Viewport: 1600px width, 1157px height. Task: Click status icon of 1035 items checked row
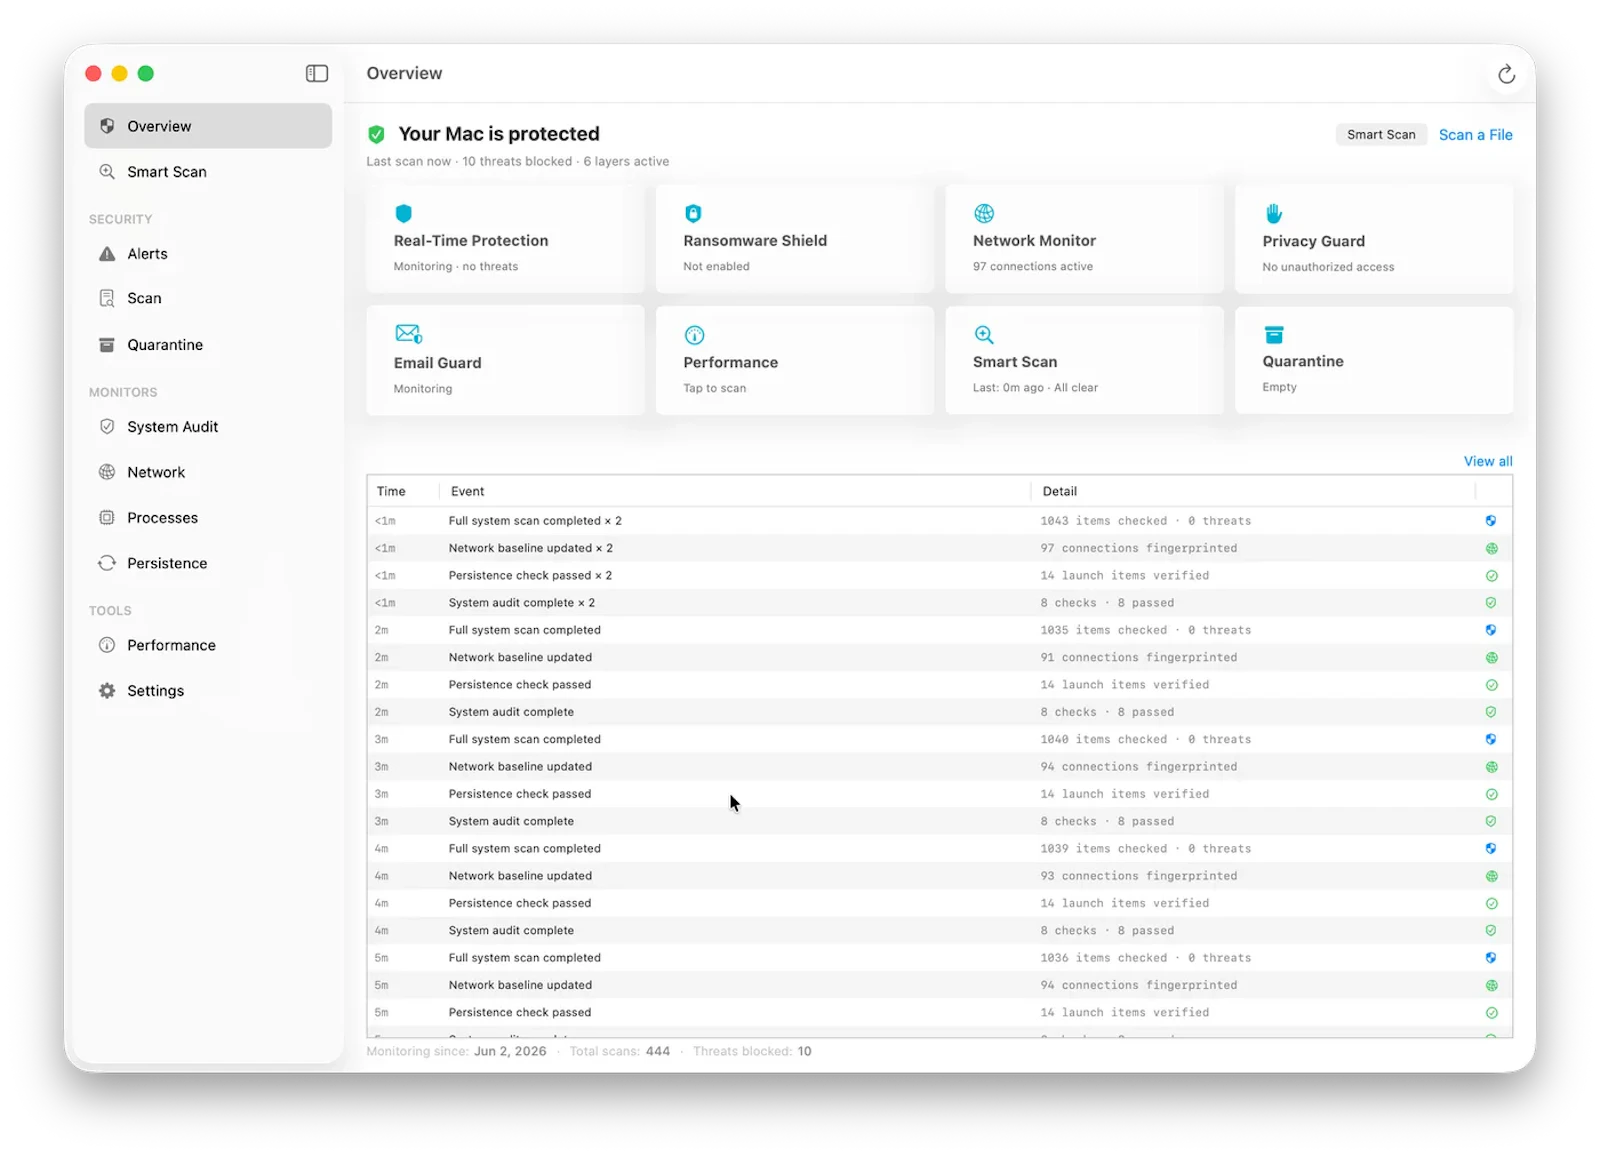(1491, 630)
